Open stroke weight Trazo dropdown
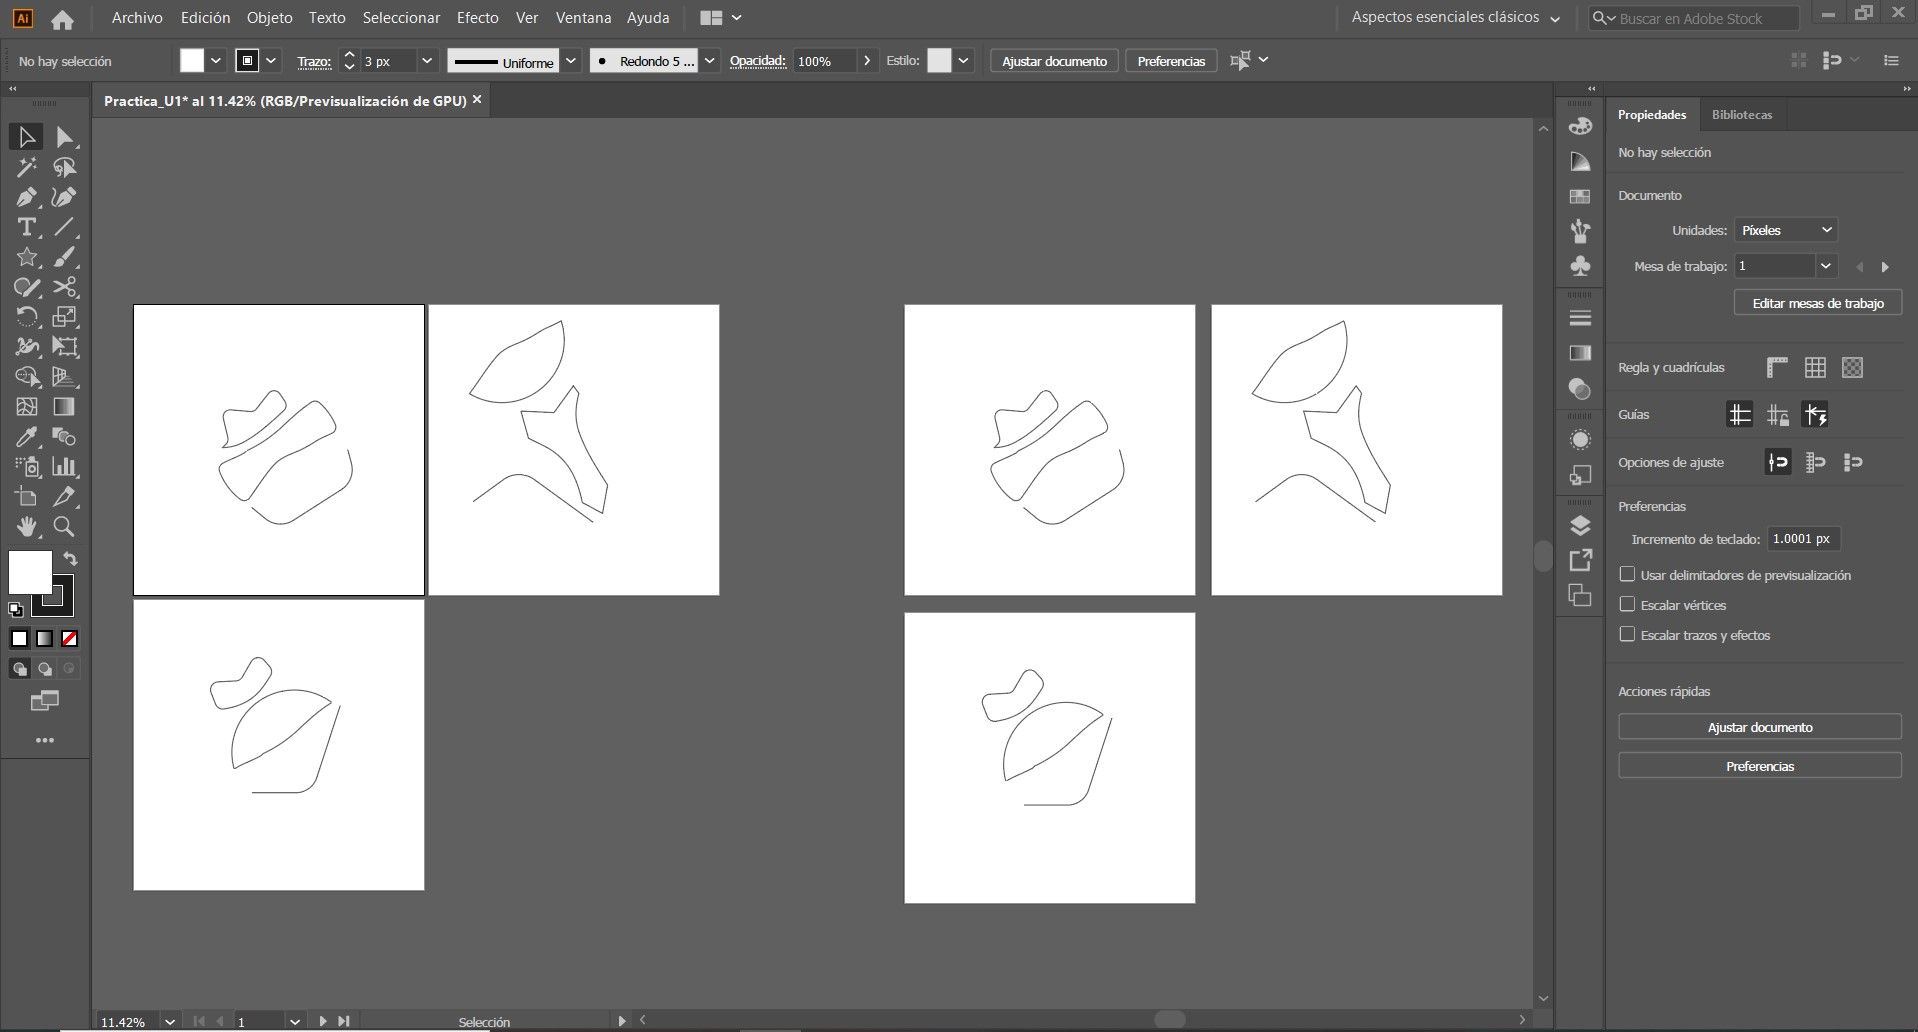 [427, 61]
